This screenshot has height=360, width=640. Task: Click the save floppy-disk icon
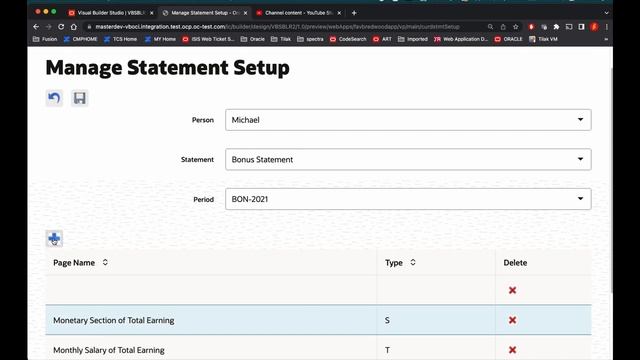pos(80,98)
